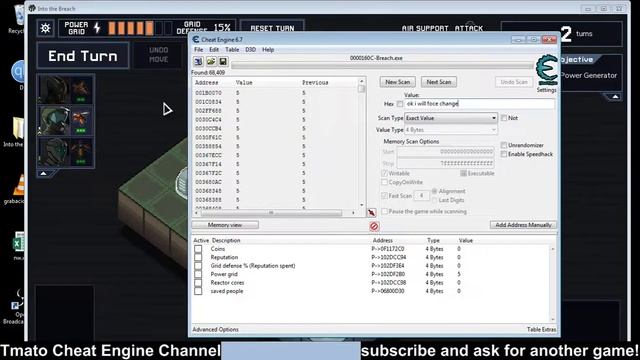Enable Pause the game while scanning

(384, 211)
